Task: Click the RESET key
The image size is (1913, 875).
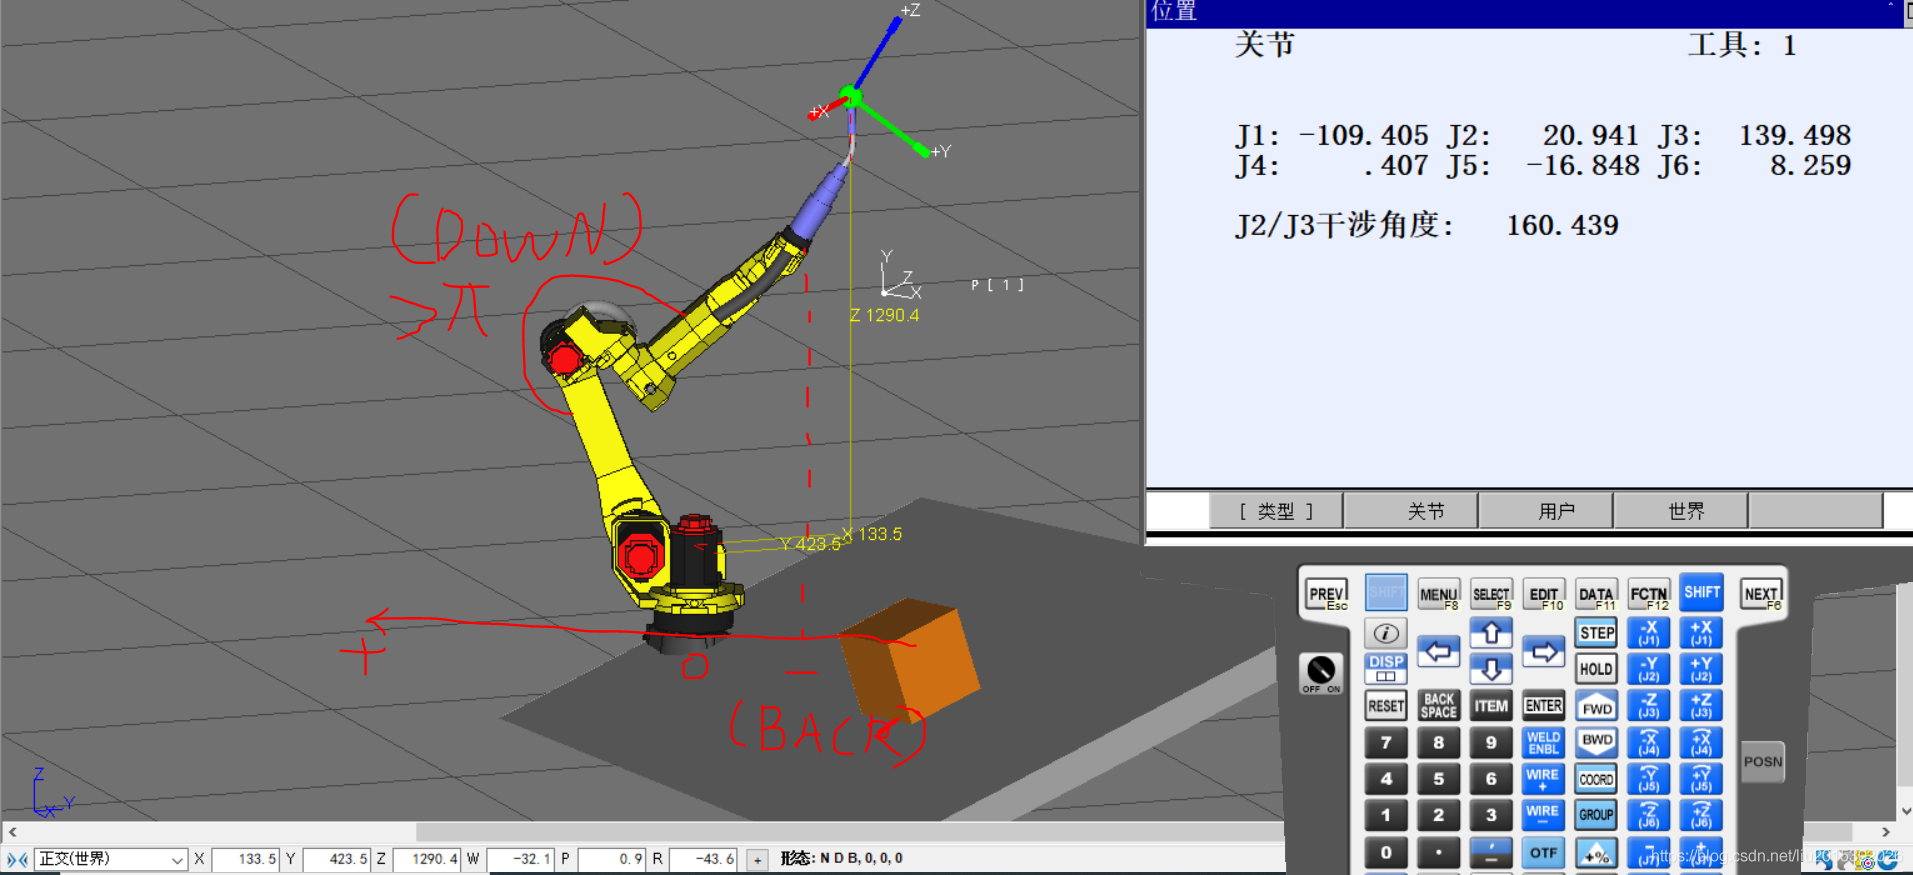Action: click(1386, 705)
